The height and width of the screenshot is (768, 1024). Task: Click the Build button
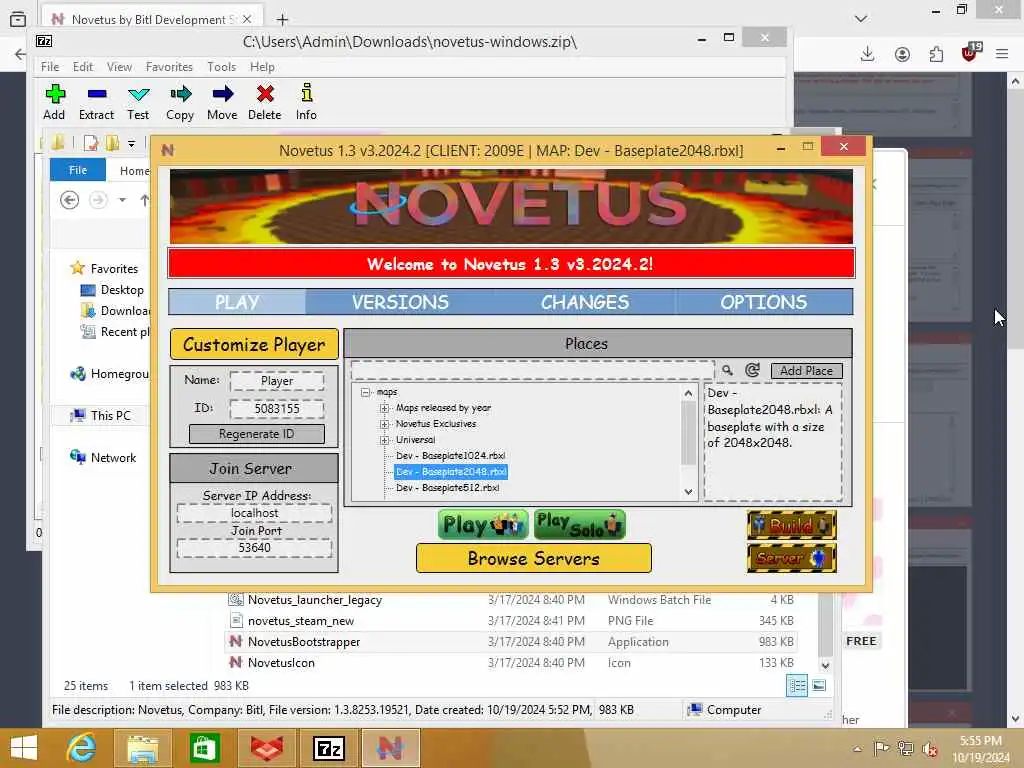coord(792,525)
